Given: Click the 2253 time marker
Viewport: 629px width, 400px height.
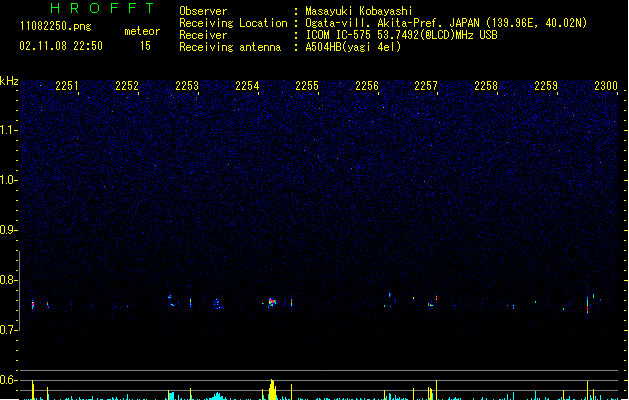Looking at the screenshot, I should (187, 86).
